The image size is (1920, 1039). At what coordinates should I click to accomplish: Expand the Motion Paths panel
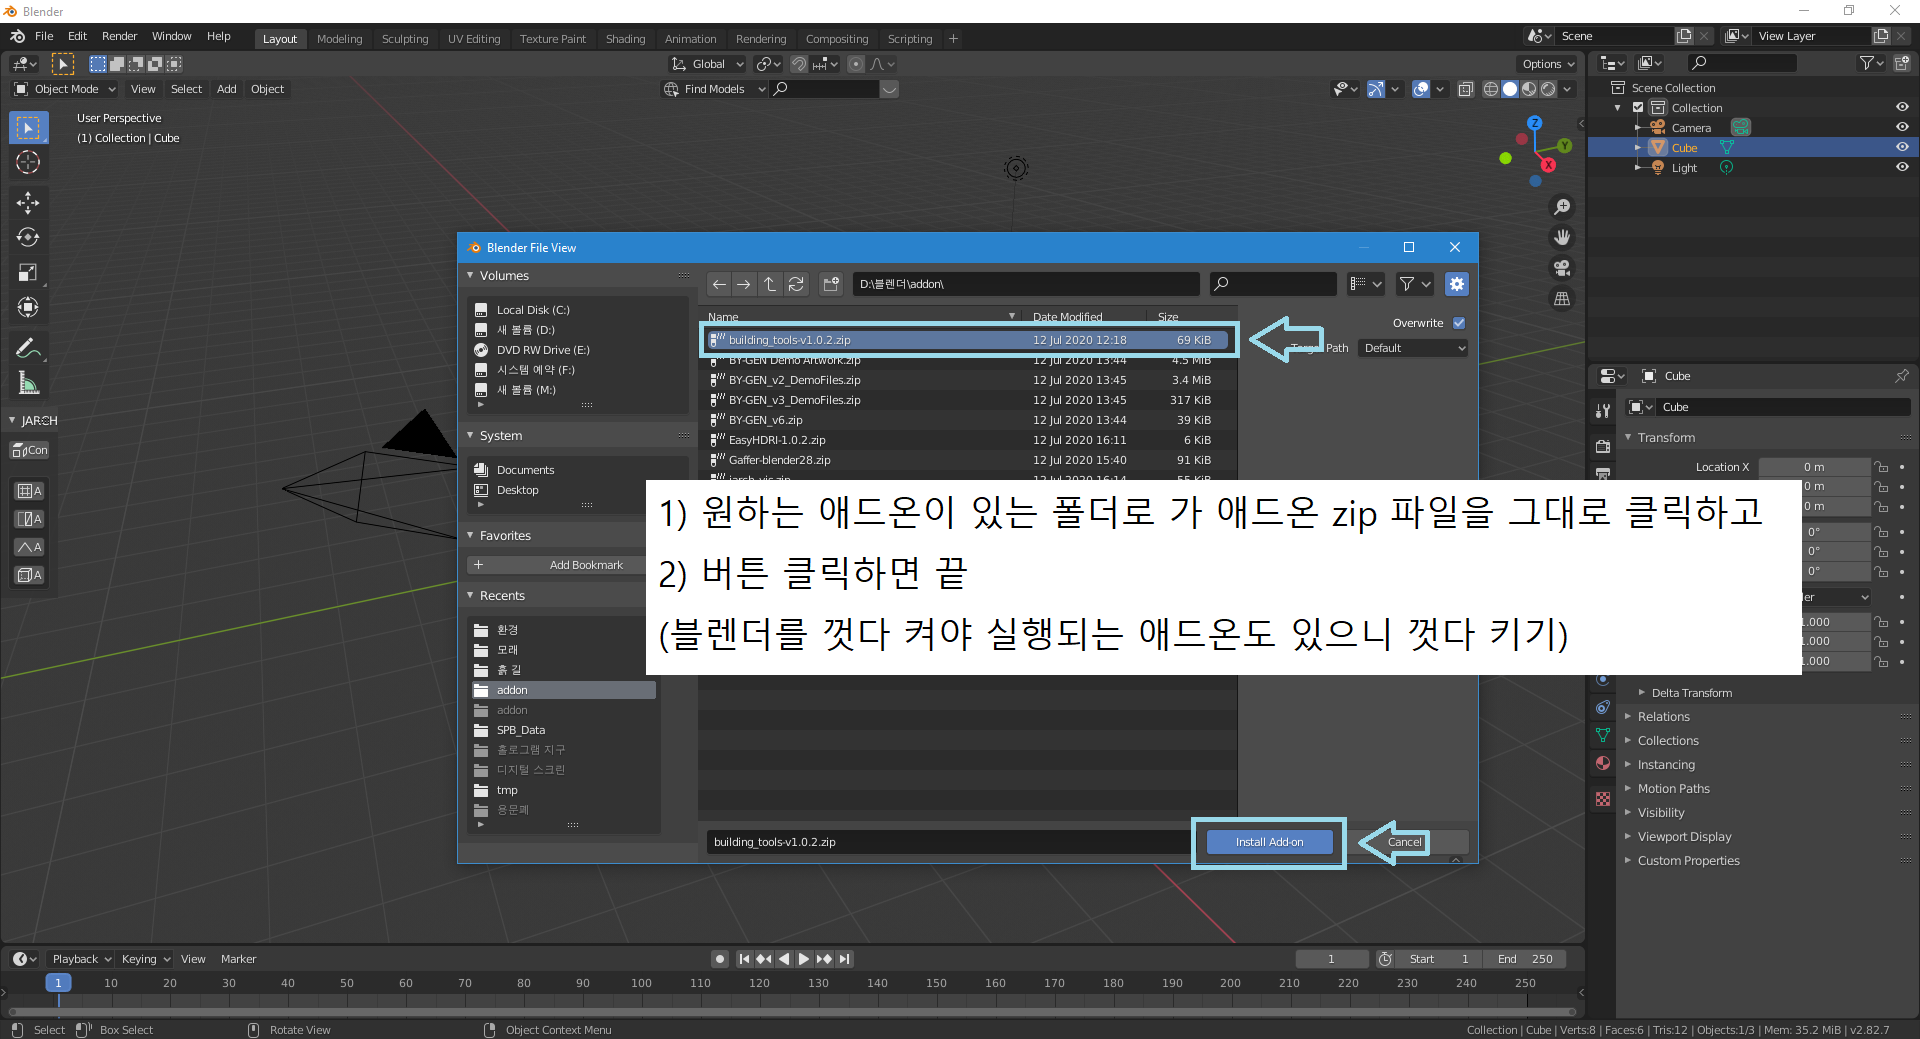[1673, 789]
